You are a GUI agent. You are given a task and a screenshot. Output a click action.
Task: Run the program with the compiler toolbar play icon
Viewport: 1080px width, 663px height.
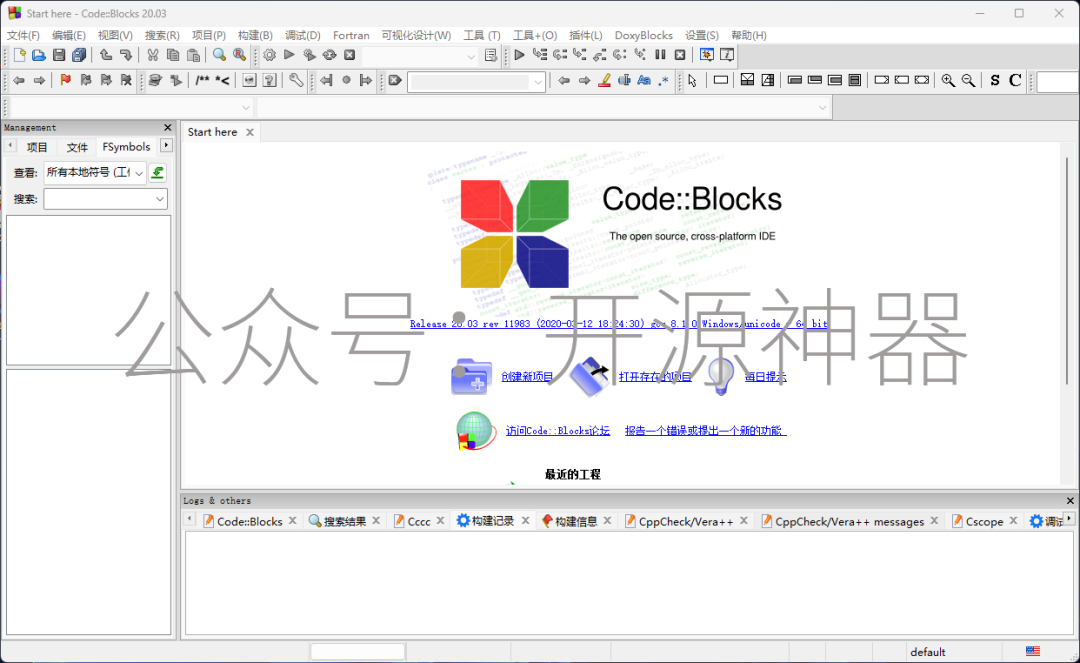289,55
